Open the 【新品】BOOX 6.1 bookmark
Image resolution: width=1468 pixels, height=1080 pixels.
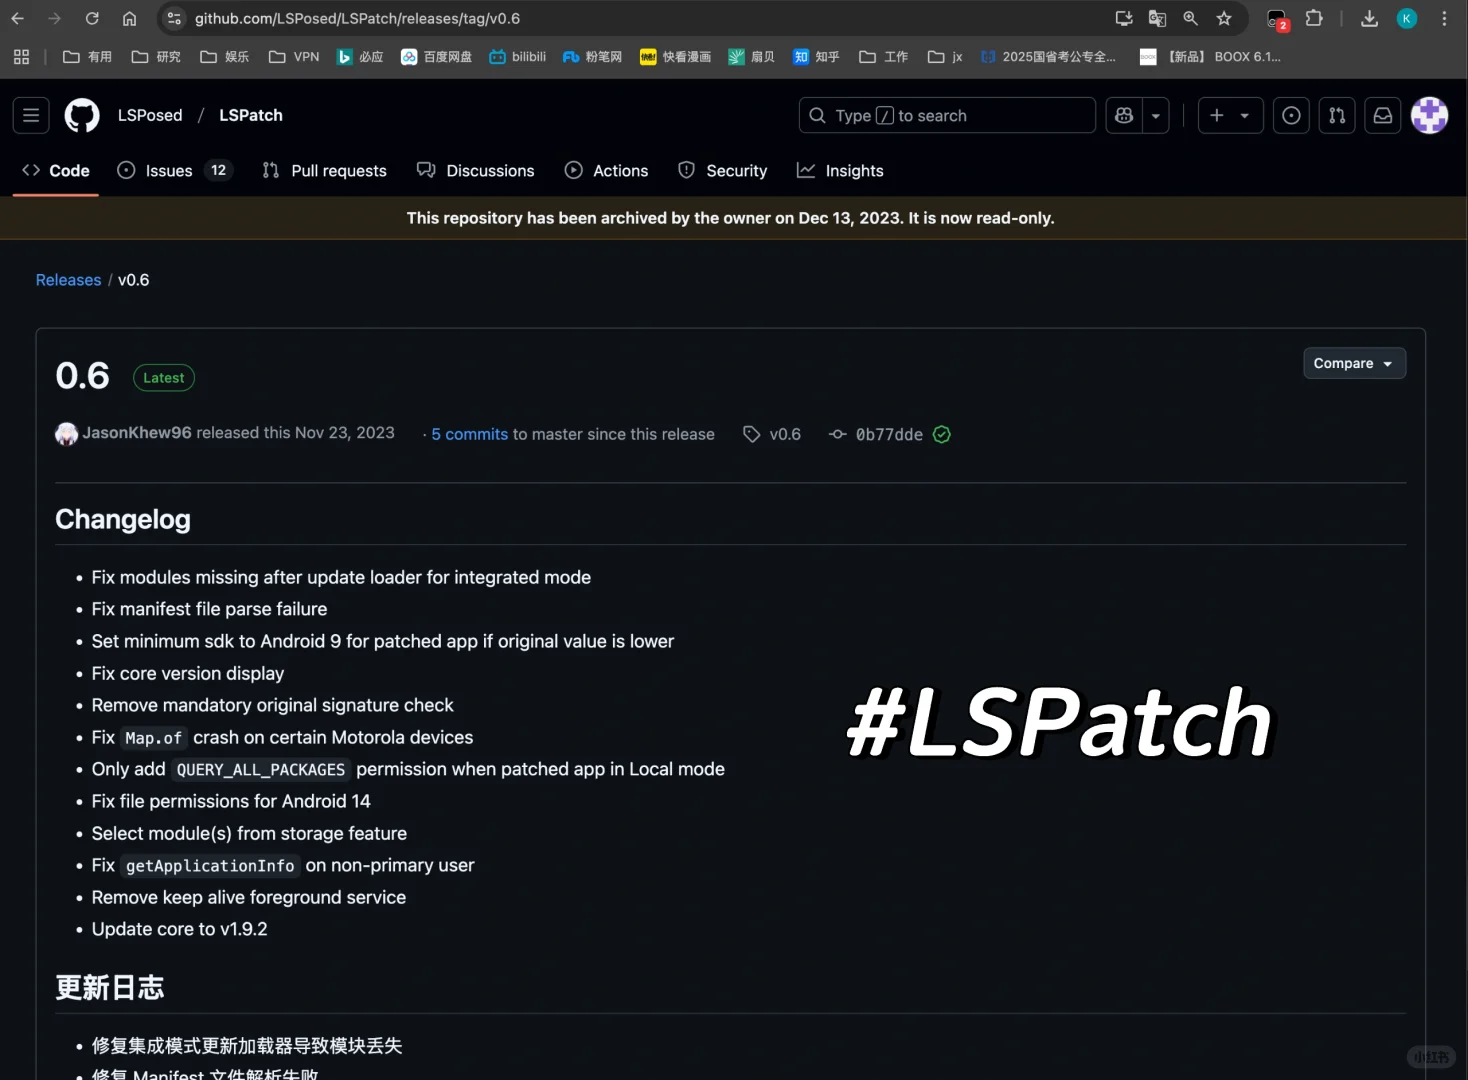point(1210,57)
